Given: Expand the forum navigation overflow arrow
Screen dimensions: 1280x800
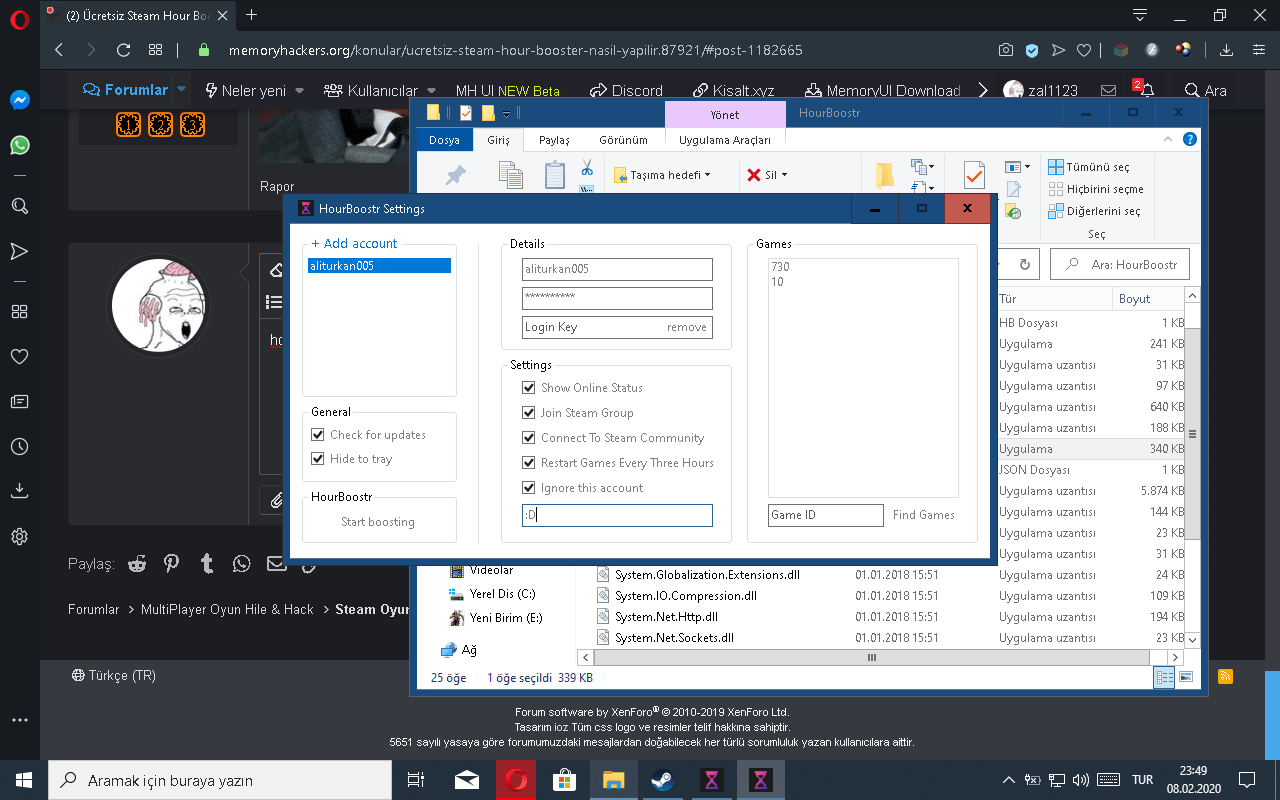Looking at the screenshot, I should (984, 90).
